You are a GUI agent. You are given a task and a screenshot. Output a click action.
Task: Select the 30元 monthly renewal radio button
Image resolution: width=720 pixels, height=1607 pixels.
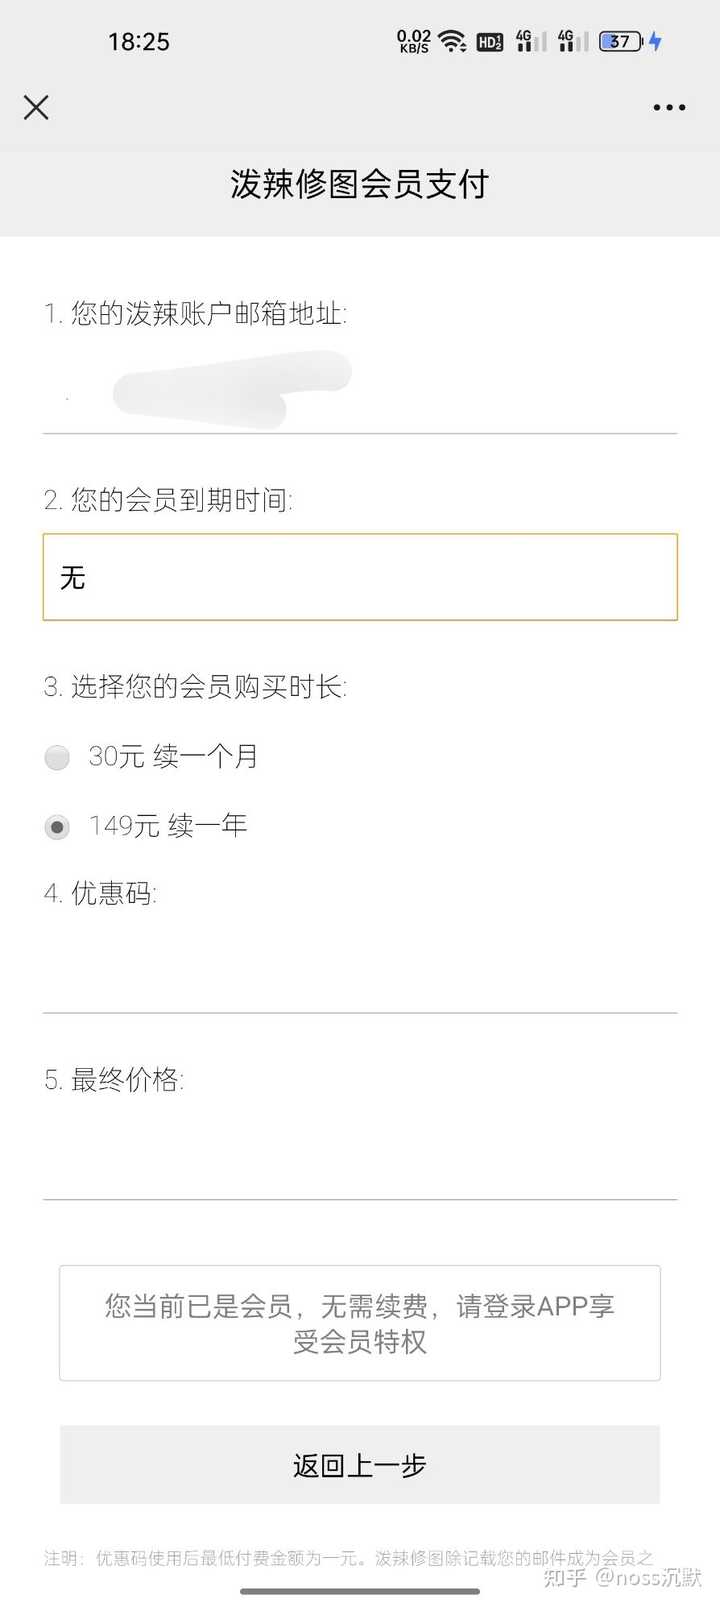pos(57,757)
